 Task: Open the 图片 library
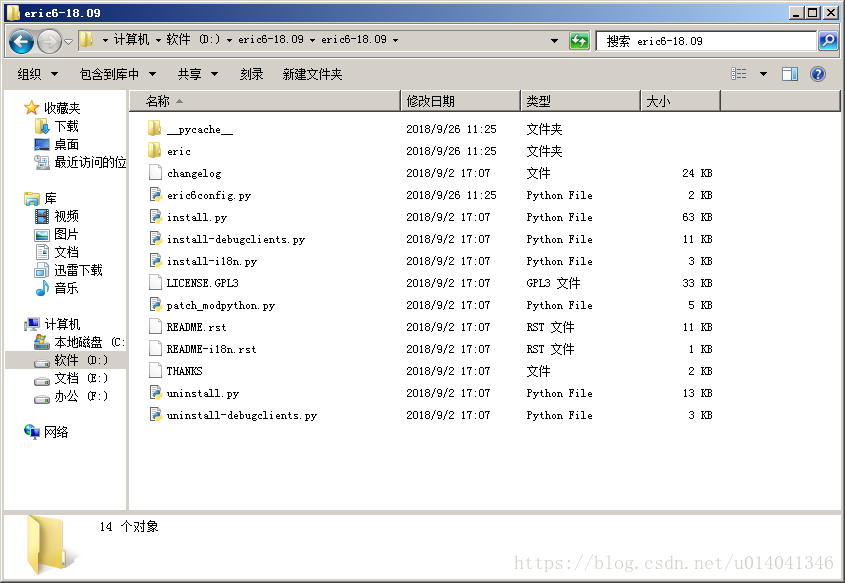pyautogui.click(x=57, y=234)
